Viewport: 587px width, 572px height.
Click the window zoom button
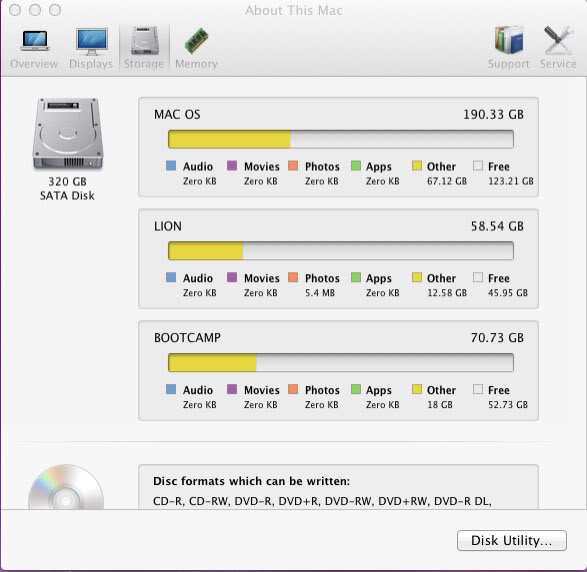point(55,10)
